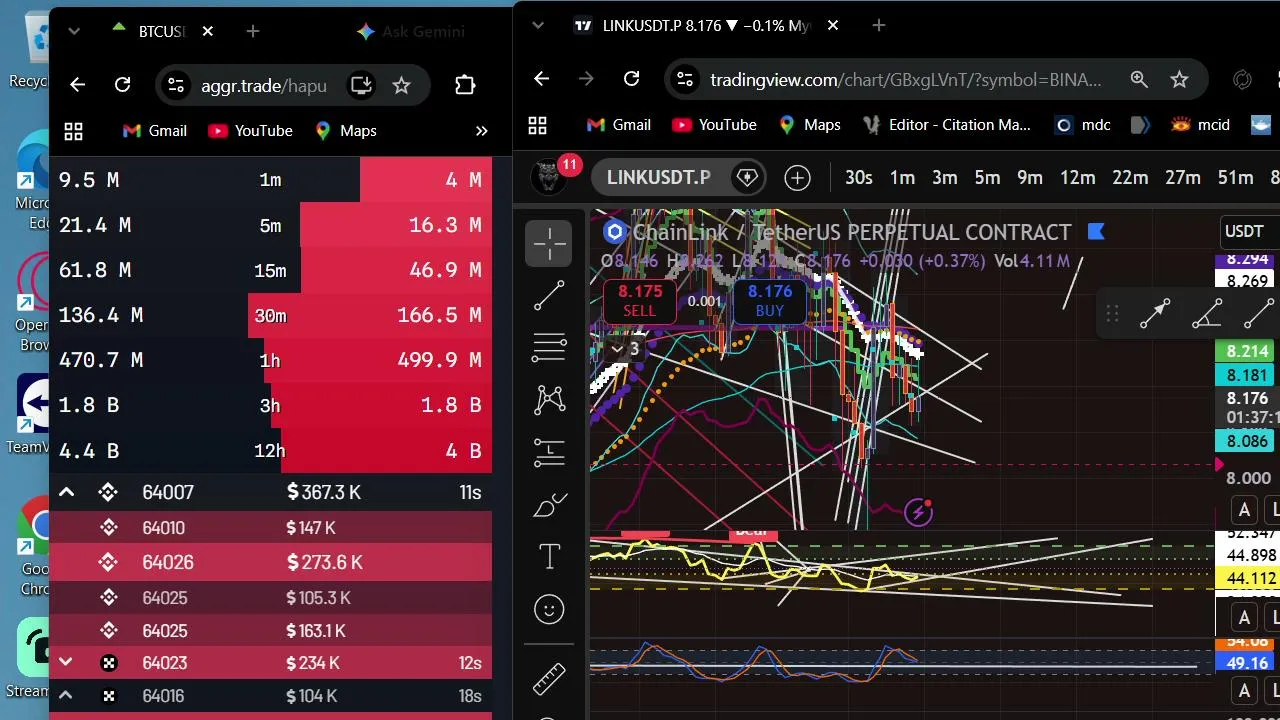
Task: Open tab search dropdown in aggr.trade window
Action: pyautogui.click(x=73, y=31)
